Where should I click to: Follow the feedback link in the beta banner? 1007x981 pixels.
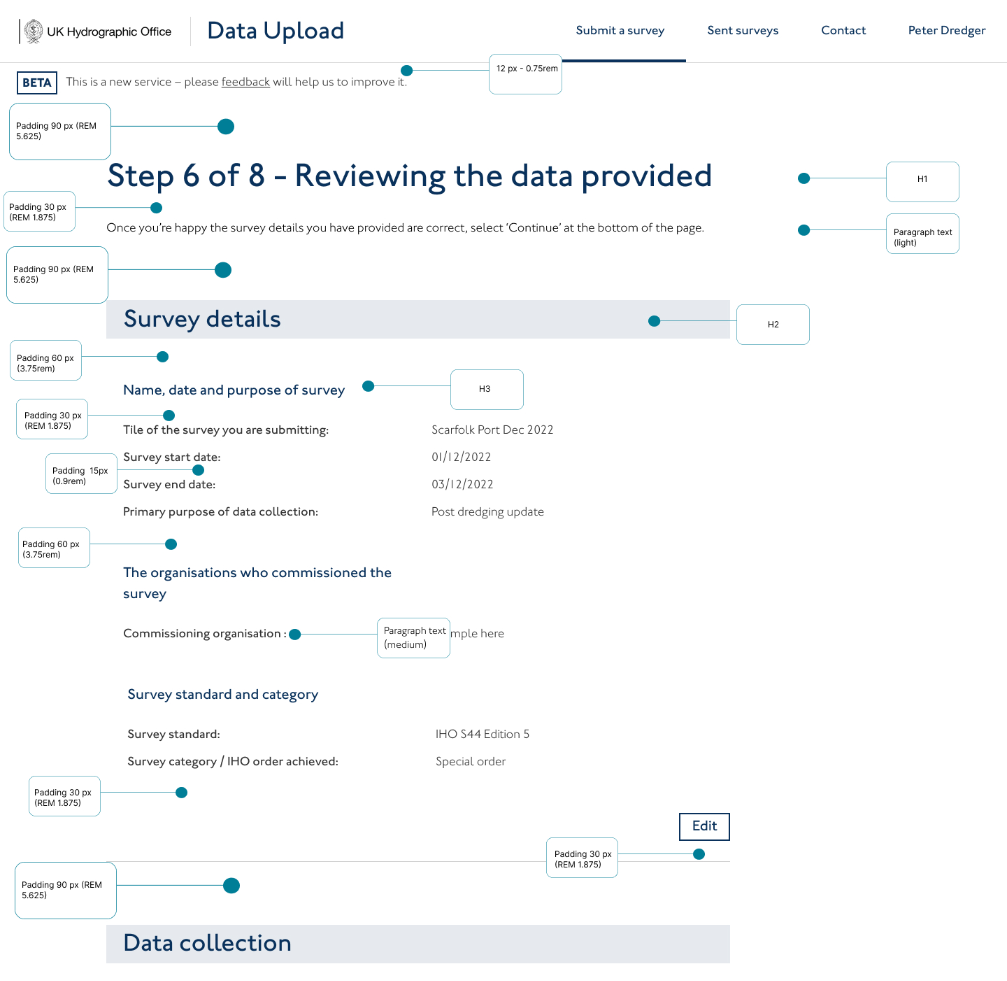point(245,82)
